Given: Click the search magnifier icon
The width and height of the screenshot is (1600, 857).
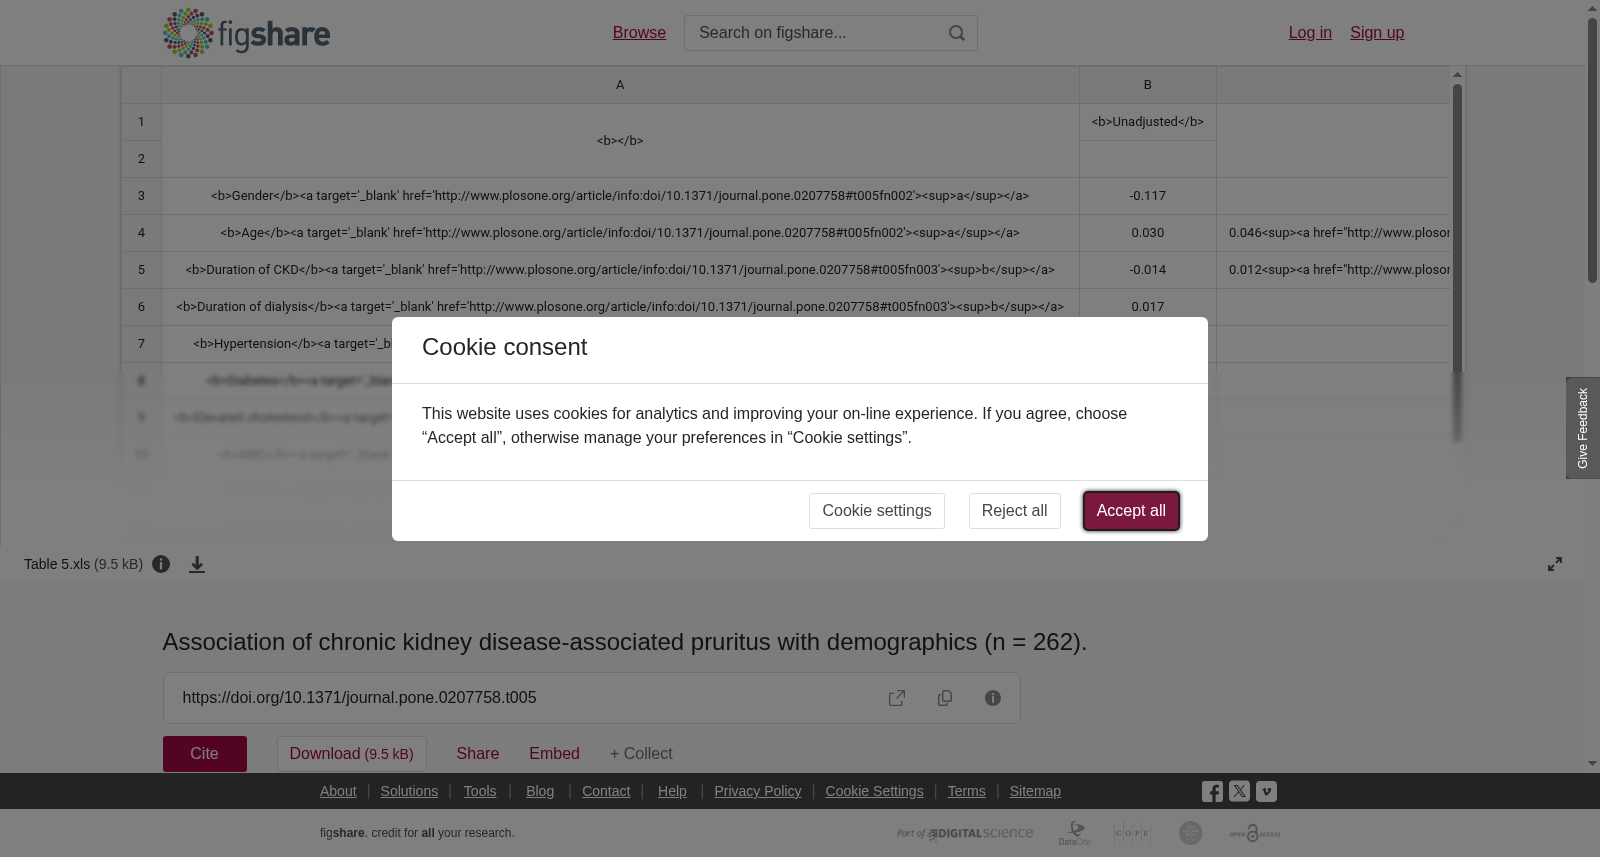Looking at the screenshot, I should [957, 33].
